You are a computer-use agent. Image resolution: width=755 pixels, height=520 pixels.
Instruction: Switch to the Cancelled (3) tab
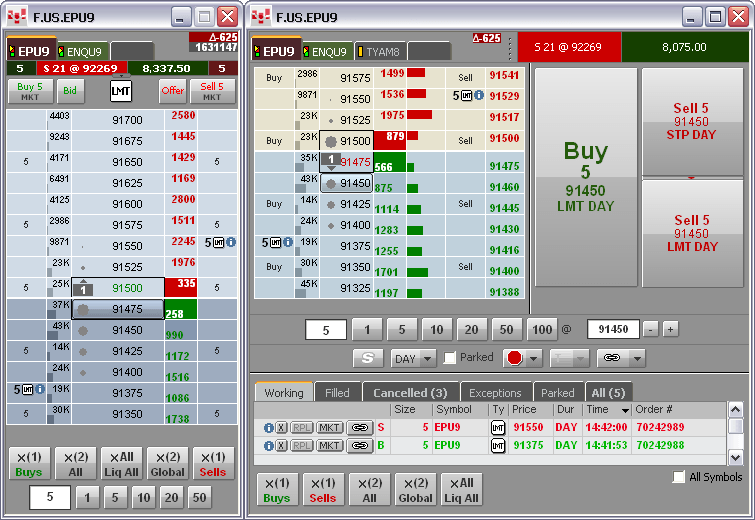click(x=410, y=393)
